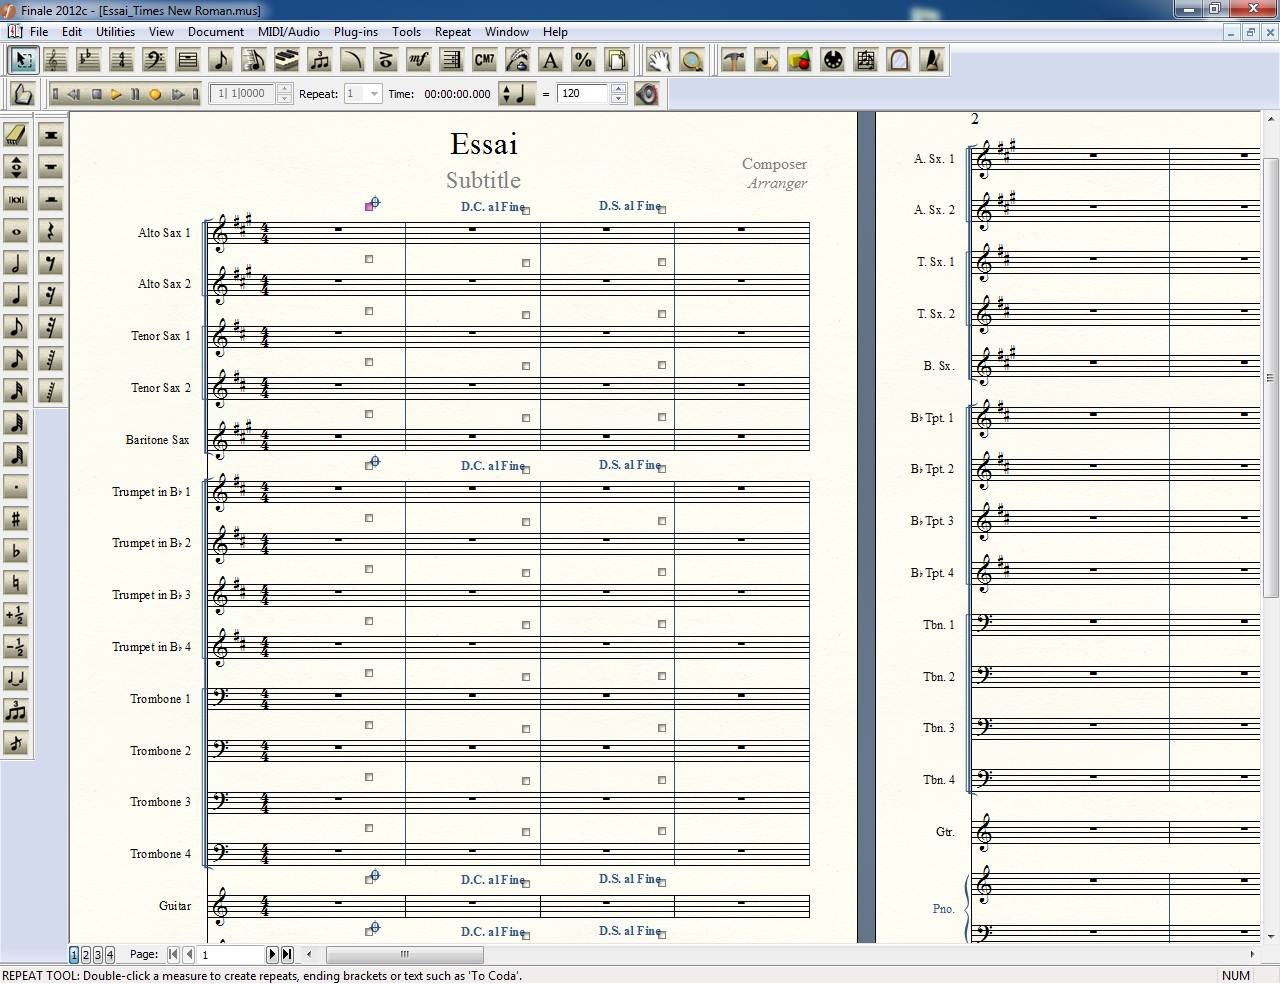
Task: Pick the Expression tool (mf icon)
Action: click(418, 60)
